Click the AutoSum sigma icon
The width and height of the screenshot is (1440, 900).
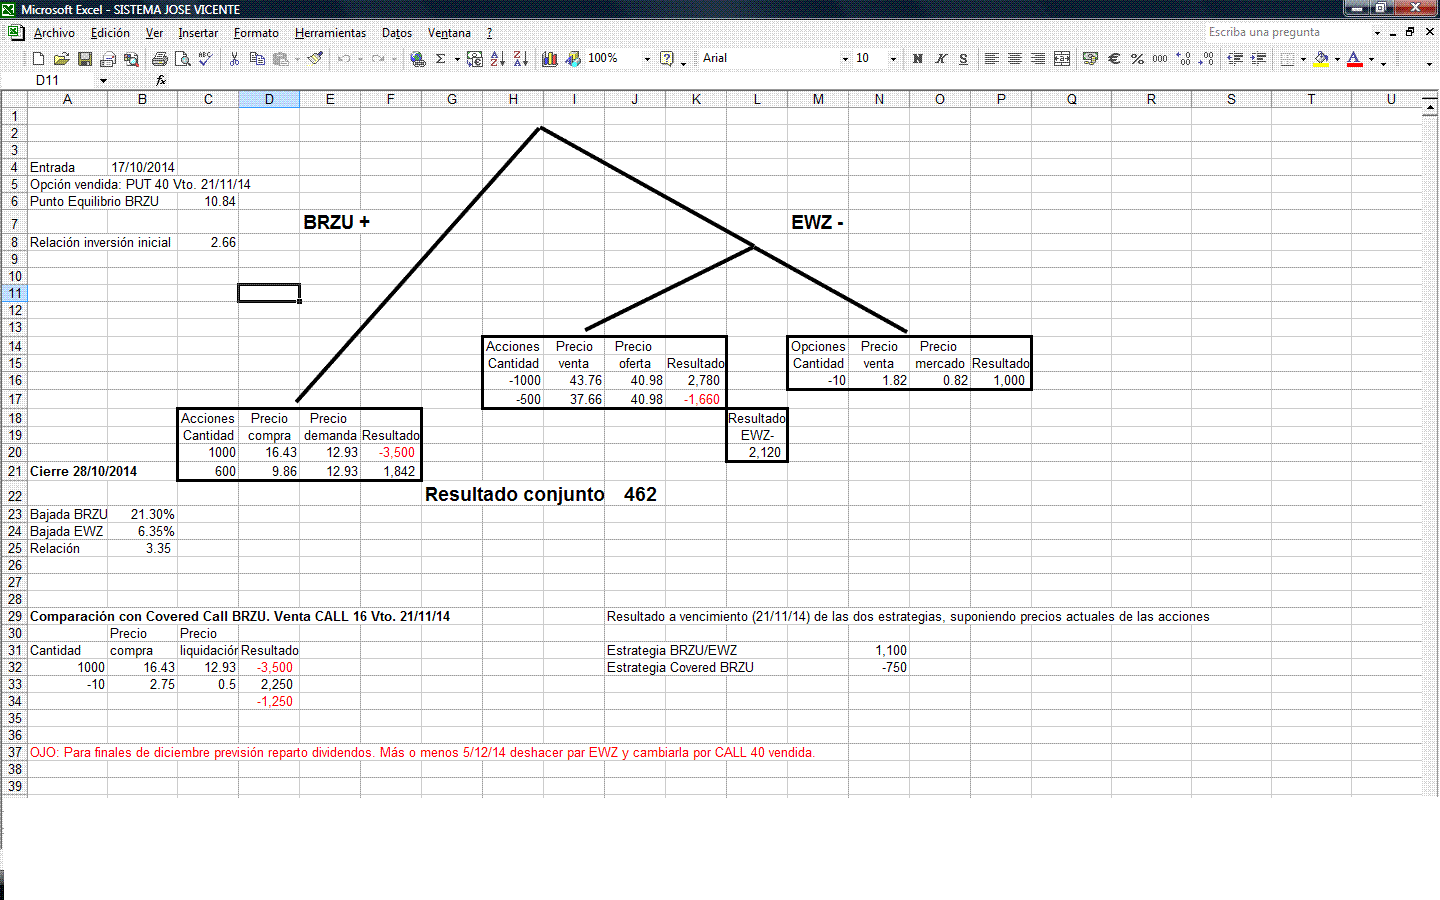pyautogui.click(x=440, y=59)
